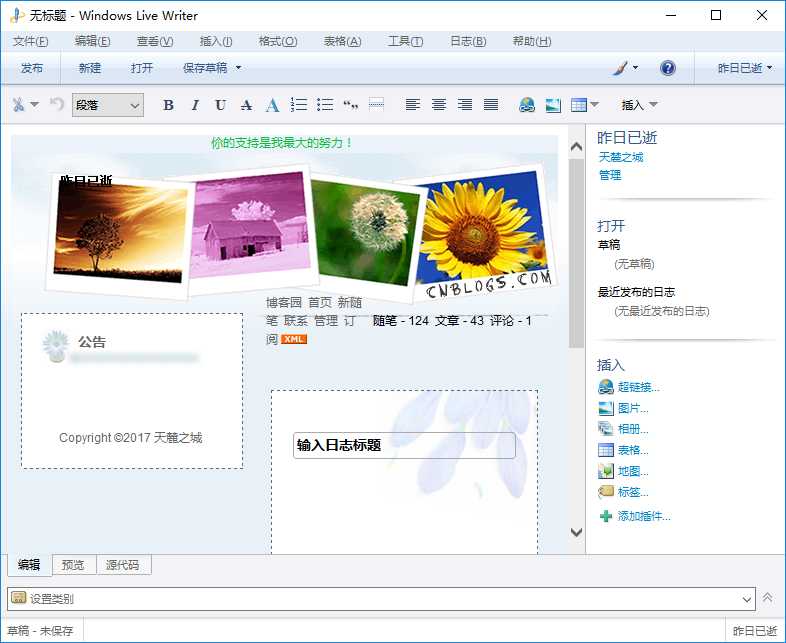Click the sidebar 相册 album icon

pos(606,429)
